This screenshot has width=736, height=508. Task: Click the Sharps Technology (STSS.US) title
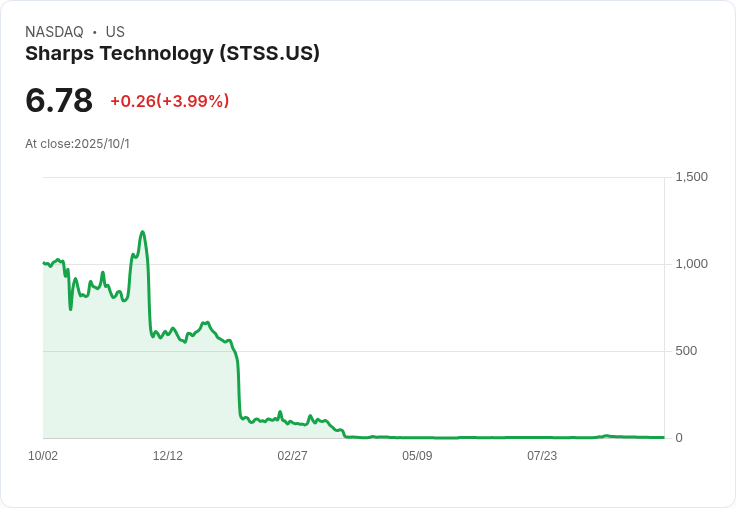tap(172, 54)
